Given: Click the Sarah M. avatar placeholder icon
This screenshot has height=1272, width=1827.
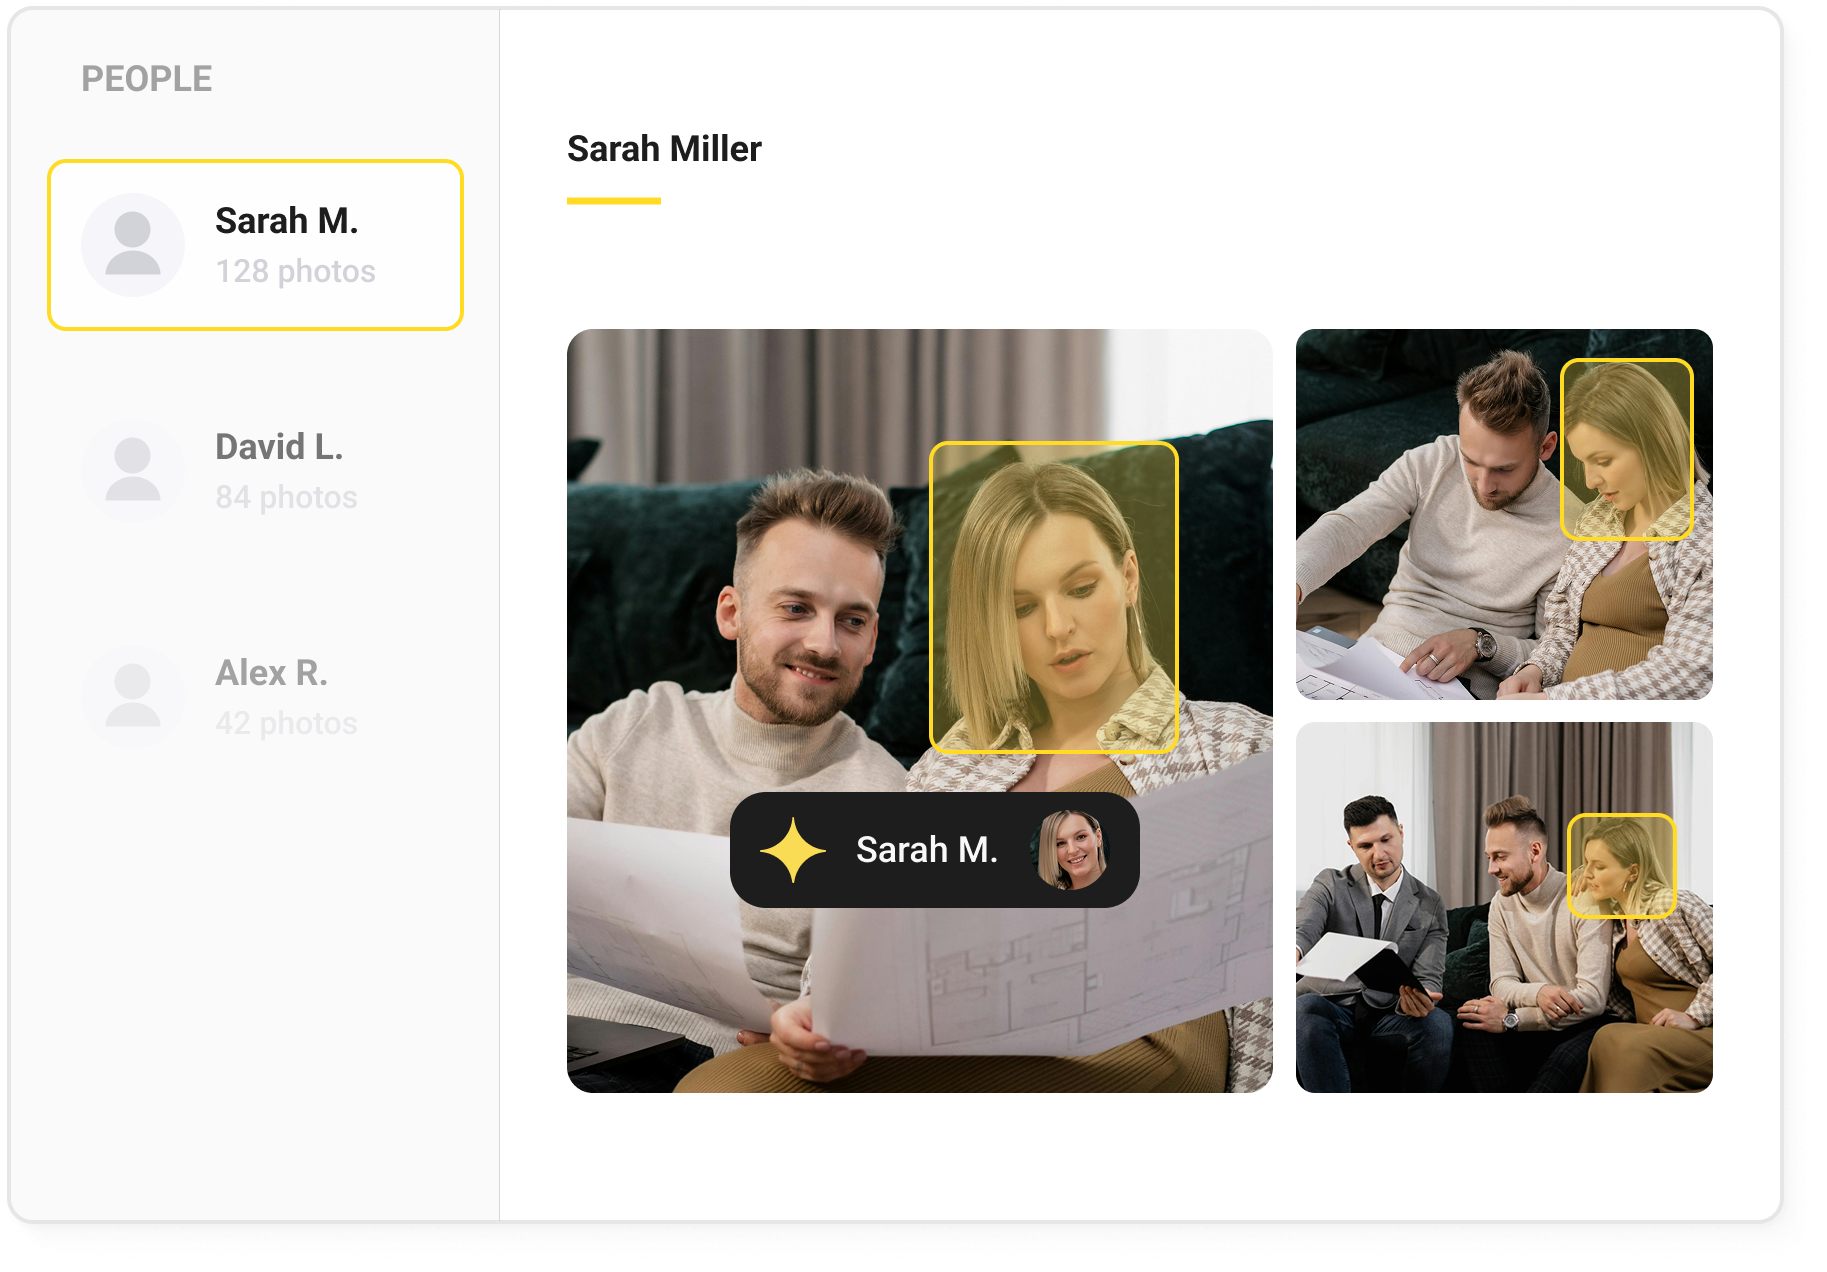Looking at the screenshot, I should [133, 245].
